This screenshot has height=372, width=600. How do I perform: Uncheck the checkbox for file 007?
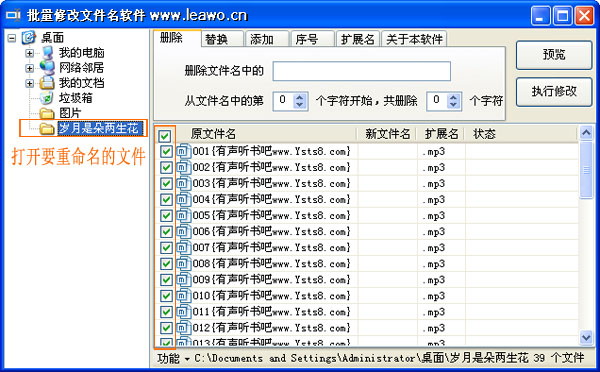click(166, 248)
